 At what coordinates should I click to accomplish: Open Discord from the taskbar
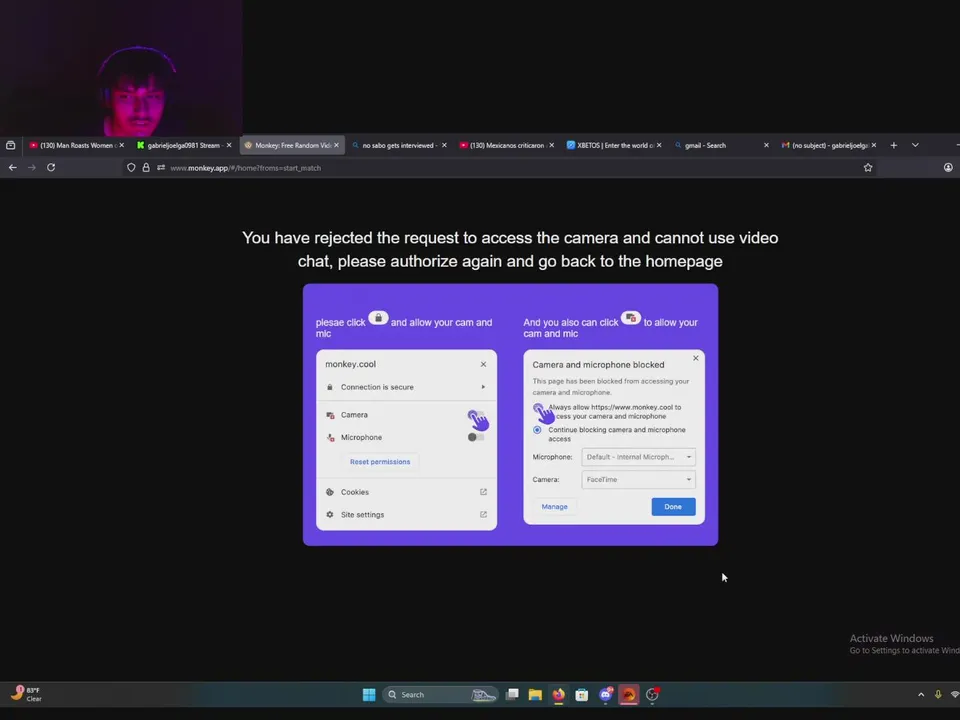pyautogui.click(x=606, y=694)
